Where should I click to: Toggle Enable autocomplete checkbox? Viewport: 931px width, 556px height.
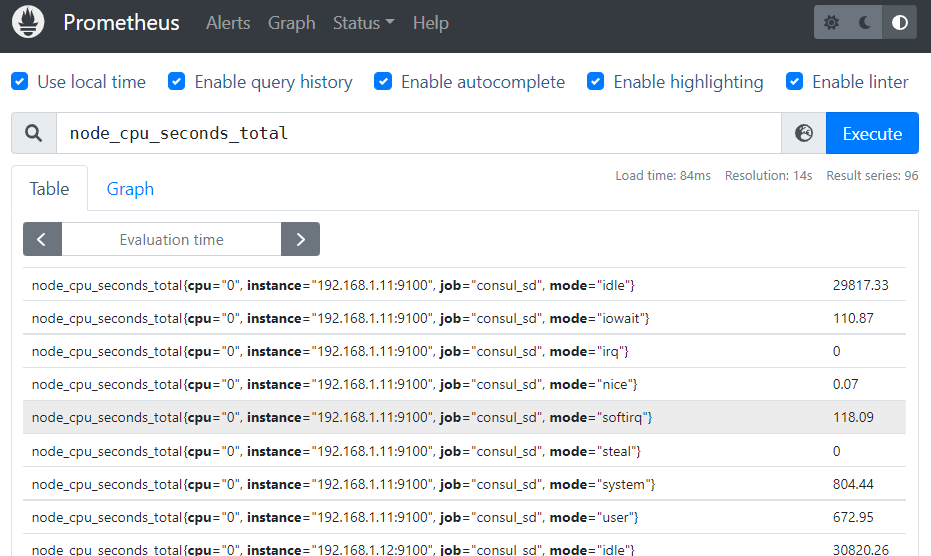pyautogui.click(x=383, y=81)
